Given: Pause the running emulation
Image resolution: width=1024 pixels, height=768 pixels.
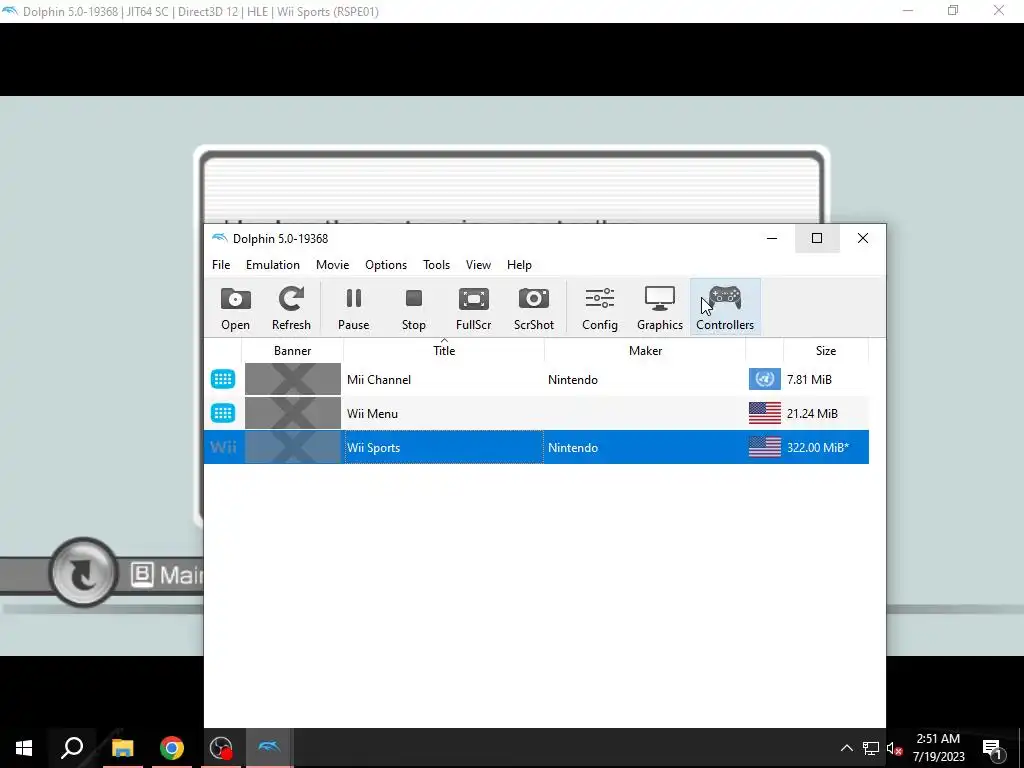Looking at the screenshot, I should pos(353,308).
